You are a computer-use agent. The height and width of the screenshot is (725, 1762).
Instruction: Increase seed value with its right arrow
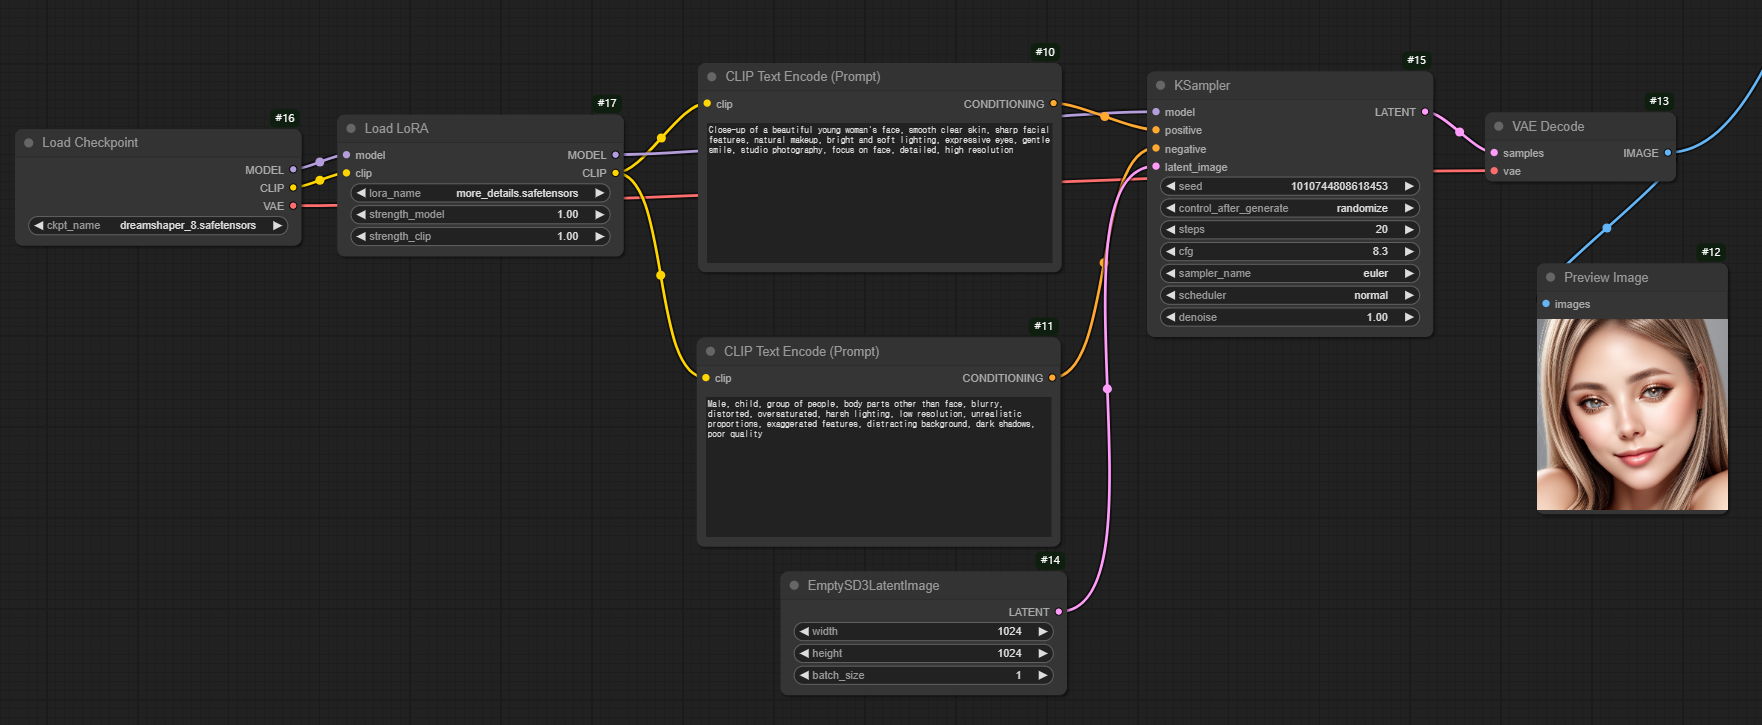pos(1409,186)
